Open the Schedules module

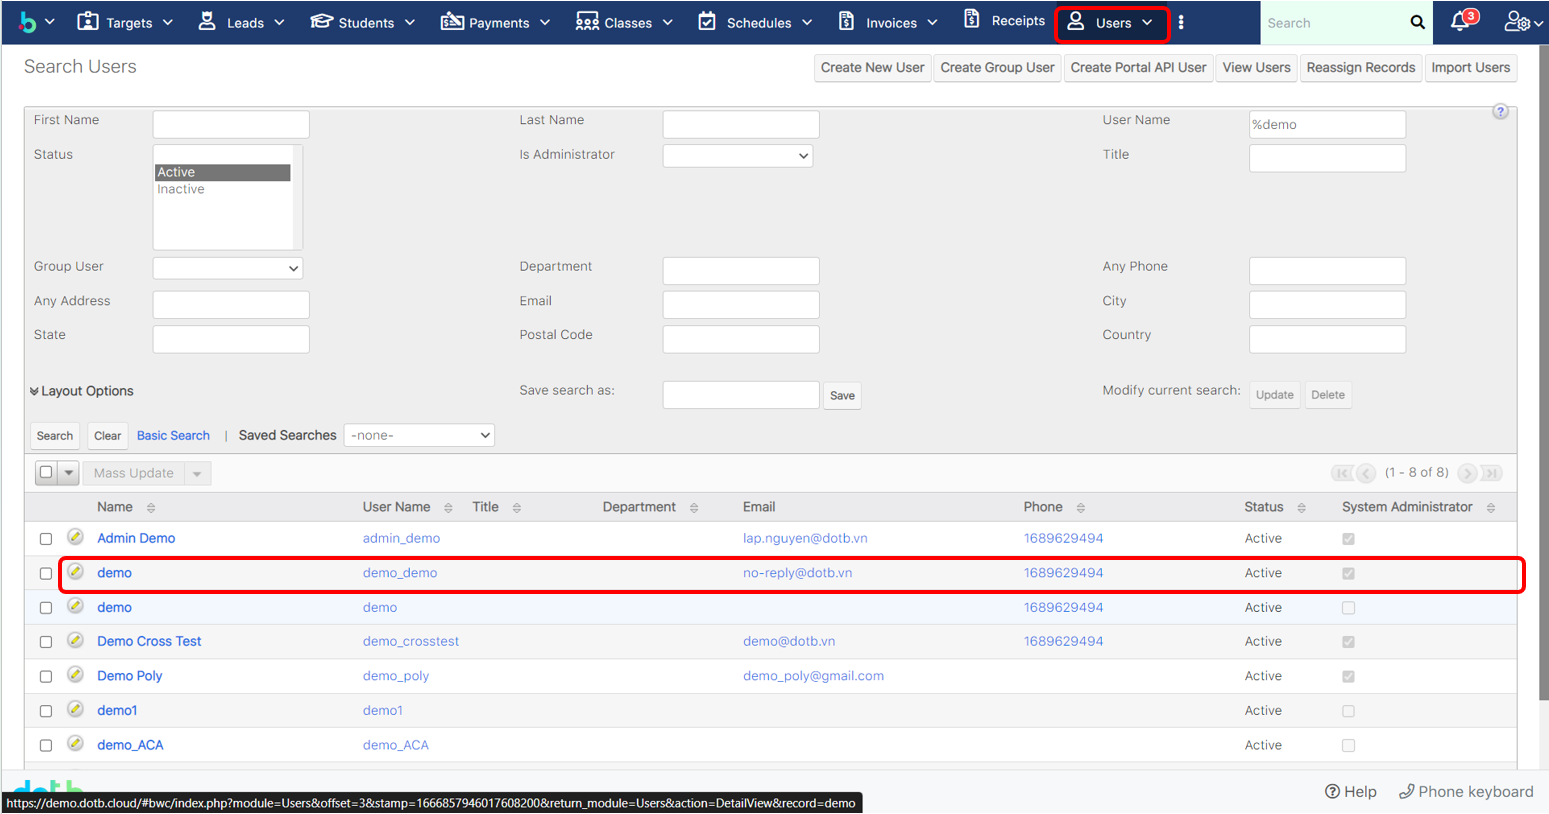pos(759,23)
